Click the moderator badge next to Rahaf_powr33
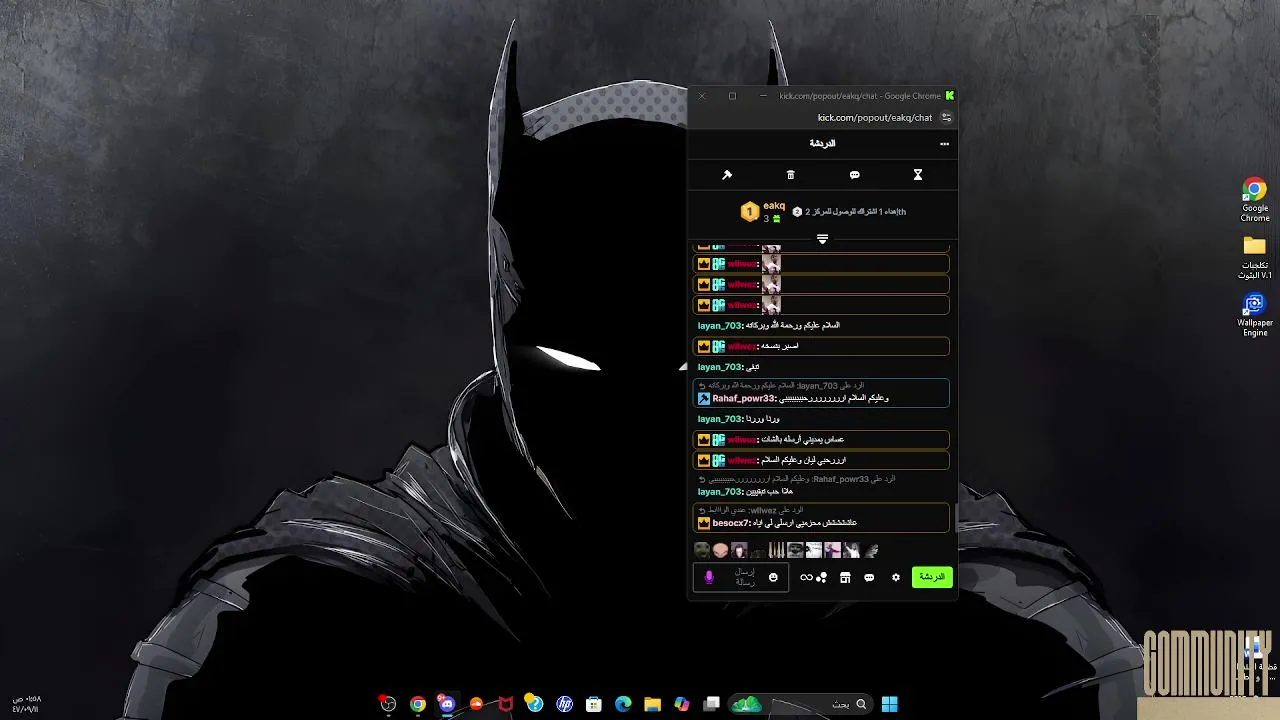The image size is (1280, 720). point(703,398)
